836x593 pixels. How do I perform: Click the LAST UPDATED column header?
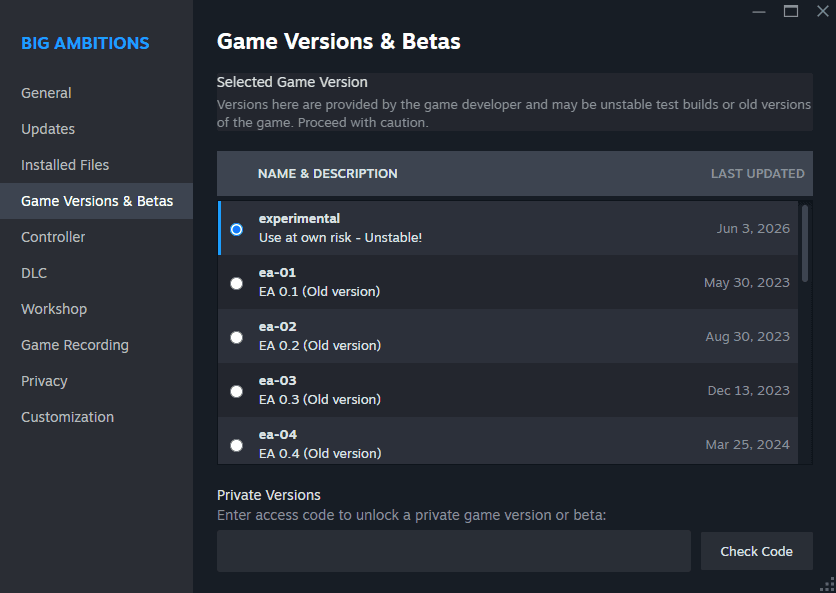(x=758, y=173)
